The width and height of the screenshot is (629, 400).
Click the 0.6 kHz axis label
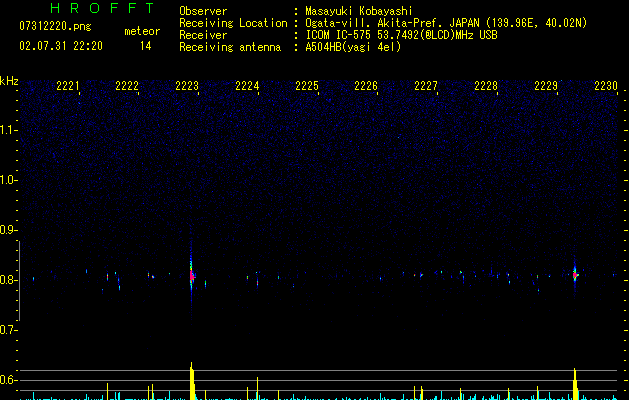[8, 380]
